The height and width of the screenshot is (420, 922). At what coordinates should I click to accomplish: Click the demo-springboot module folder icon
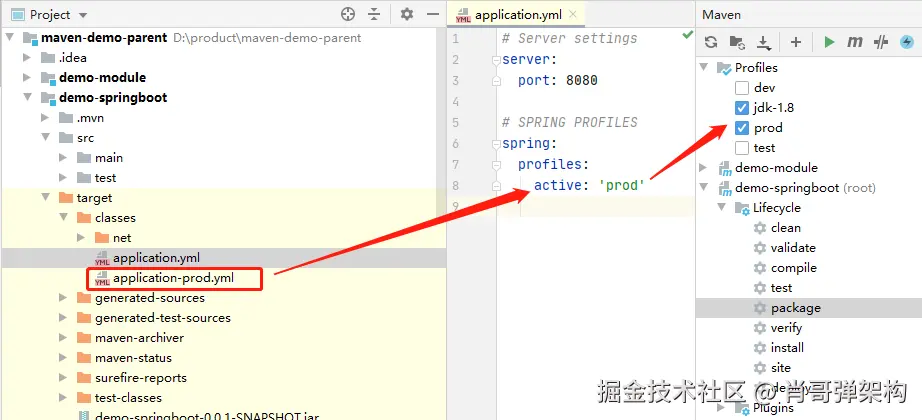pyautogui.click(x=49, y=98)
